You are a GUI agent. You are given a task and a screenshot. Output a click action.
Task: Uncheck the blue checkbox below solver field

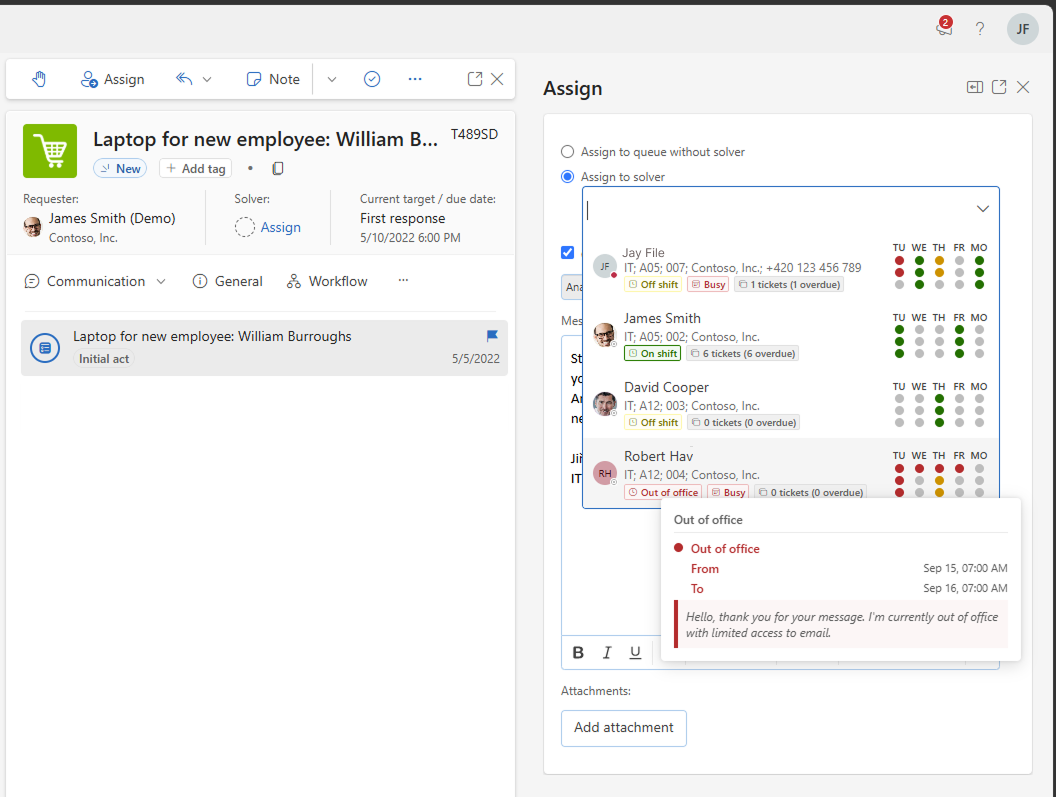[x=568, y=252]
